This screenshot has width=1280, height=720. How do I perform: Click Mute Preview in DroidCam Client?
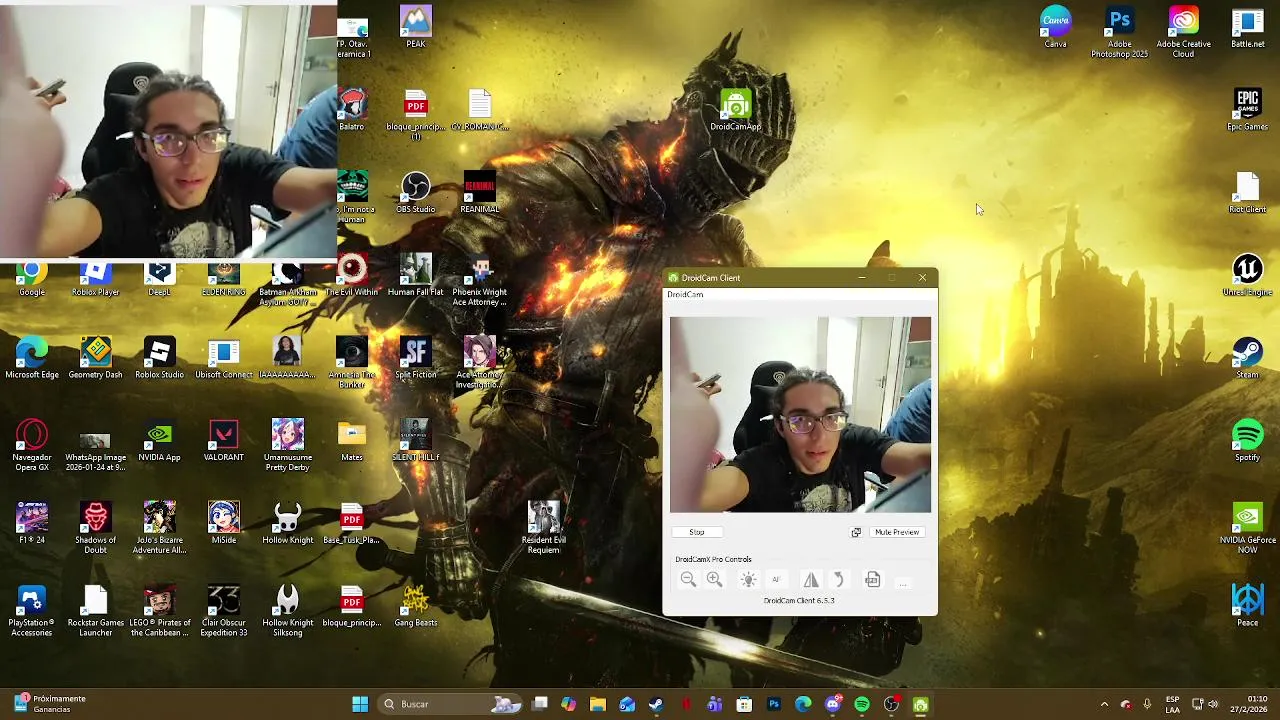[897, 532]
